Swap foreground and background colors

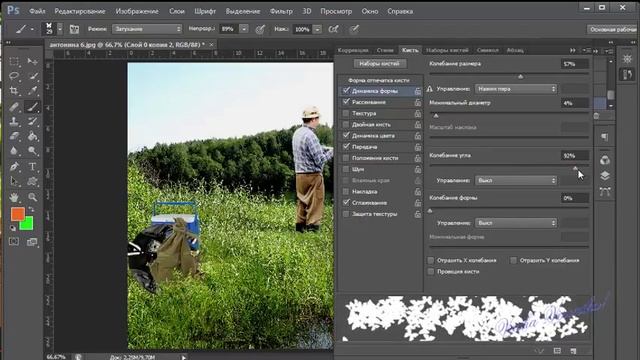click(31, 210)
